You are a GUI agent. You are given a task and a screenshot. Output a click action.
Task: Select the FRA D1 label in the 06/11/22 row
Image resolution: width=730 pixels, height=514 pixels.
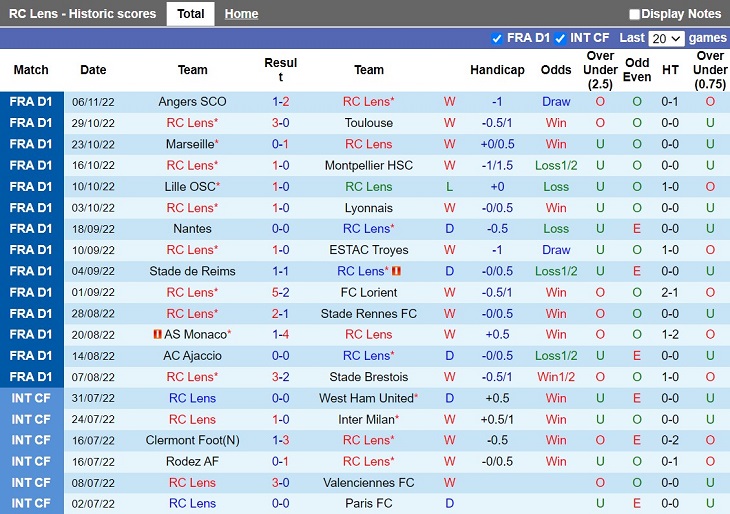tap(31, 101)
